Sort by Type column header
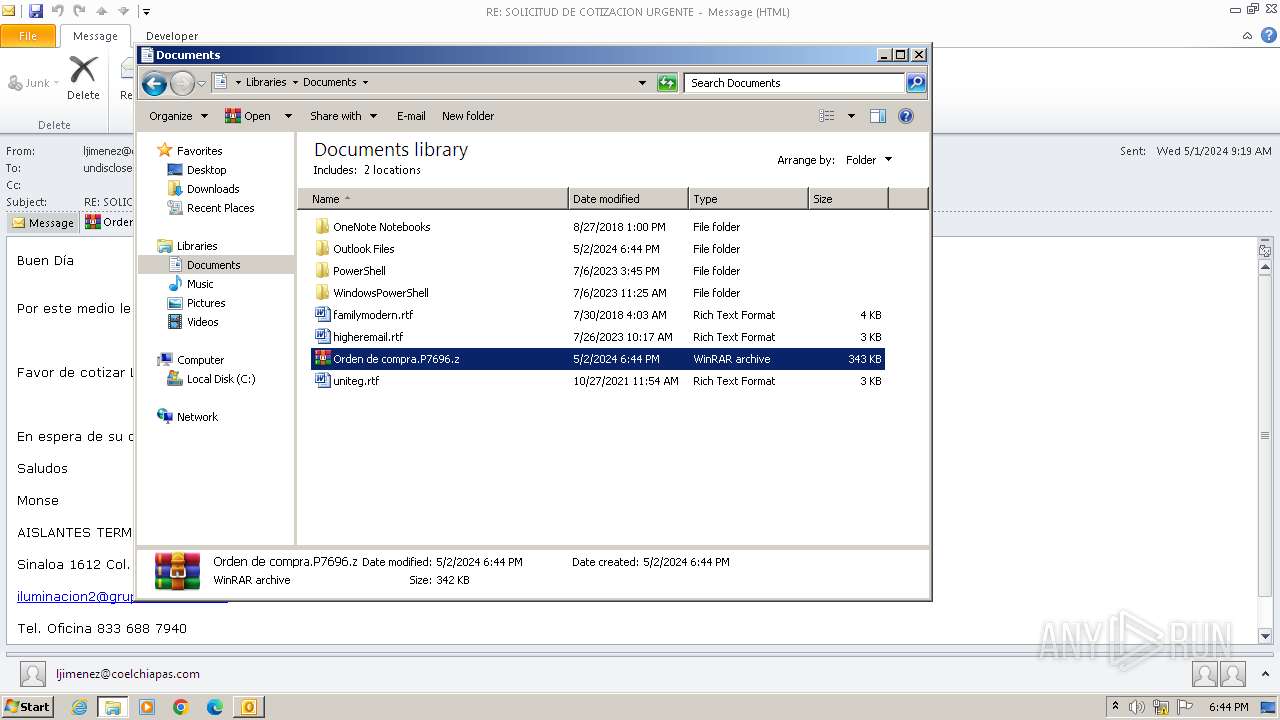Viewport: 1280px width, 720px height. (x=748, y=199)
